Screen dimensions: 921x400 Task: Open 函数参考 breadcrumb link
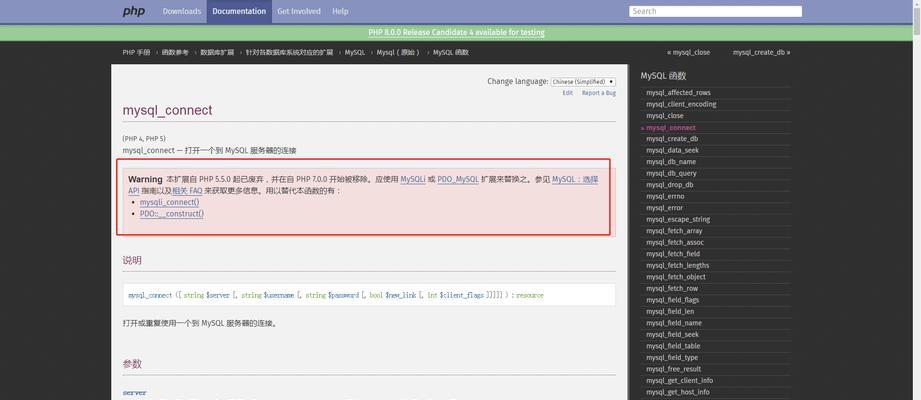(175, 52)
